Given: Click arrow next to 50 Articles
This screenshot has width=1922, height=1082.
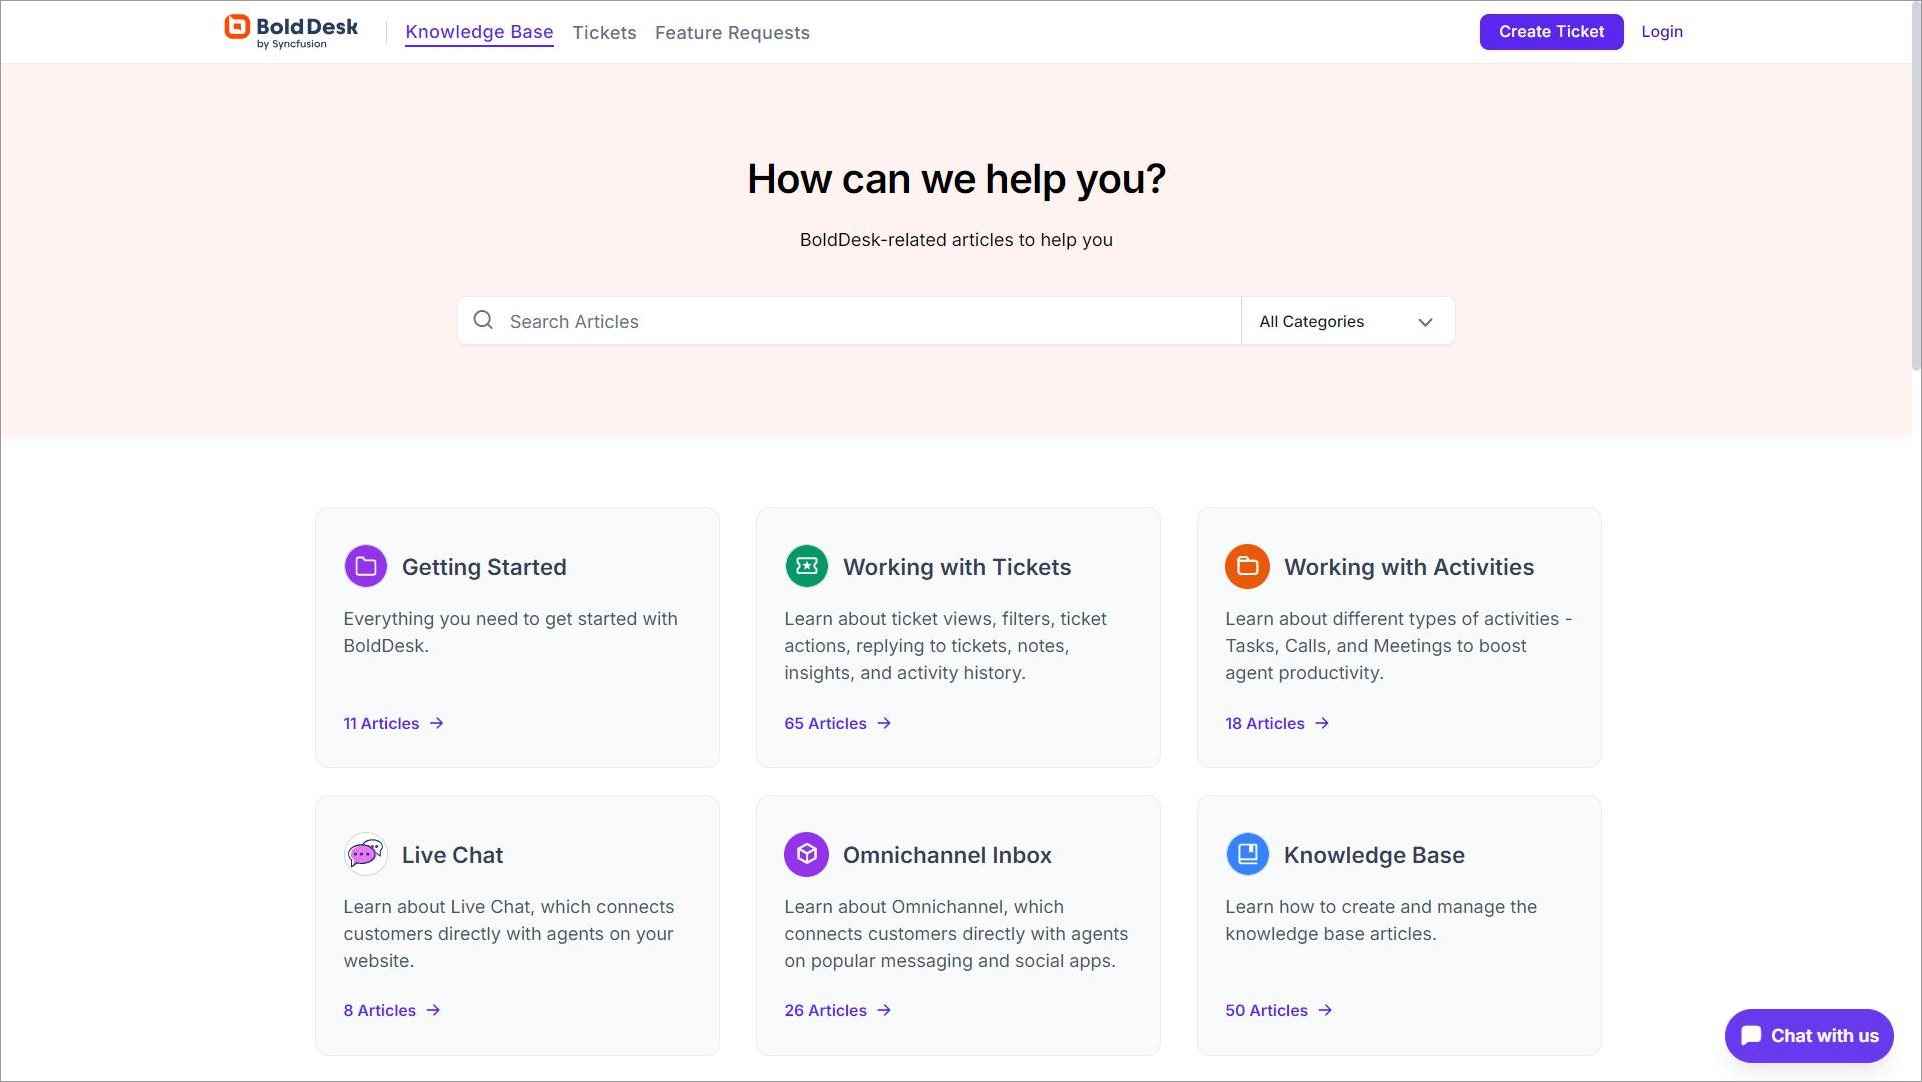Looking at the screenshot, I should (x=1325, y=1010).
